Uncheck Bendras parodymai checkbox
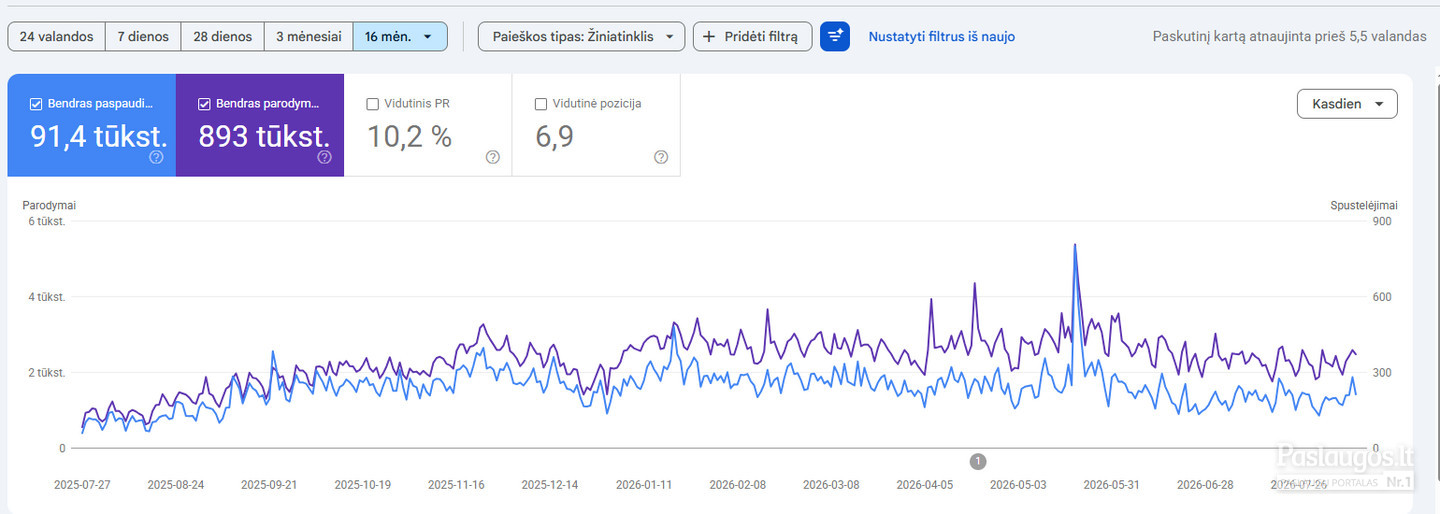Screen dimensions: 1440x514 tap(204, 103)
